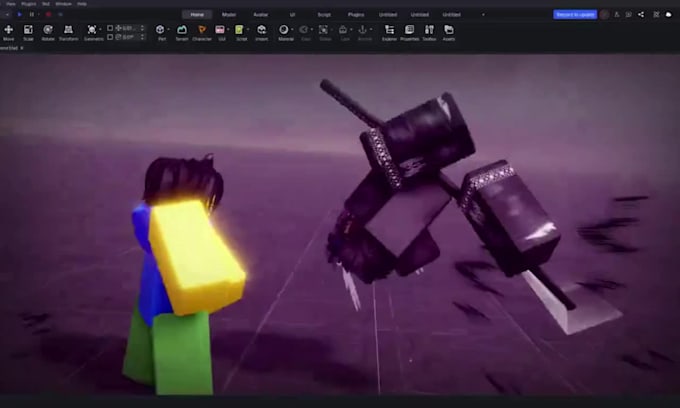Switch to the Avatar tab

coord(261,15)
